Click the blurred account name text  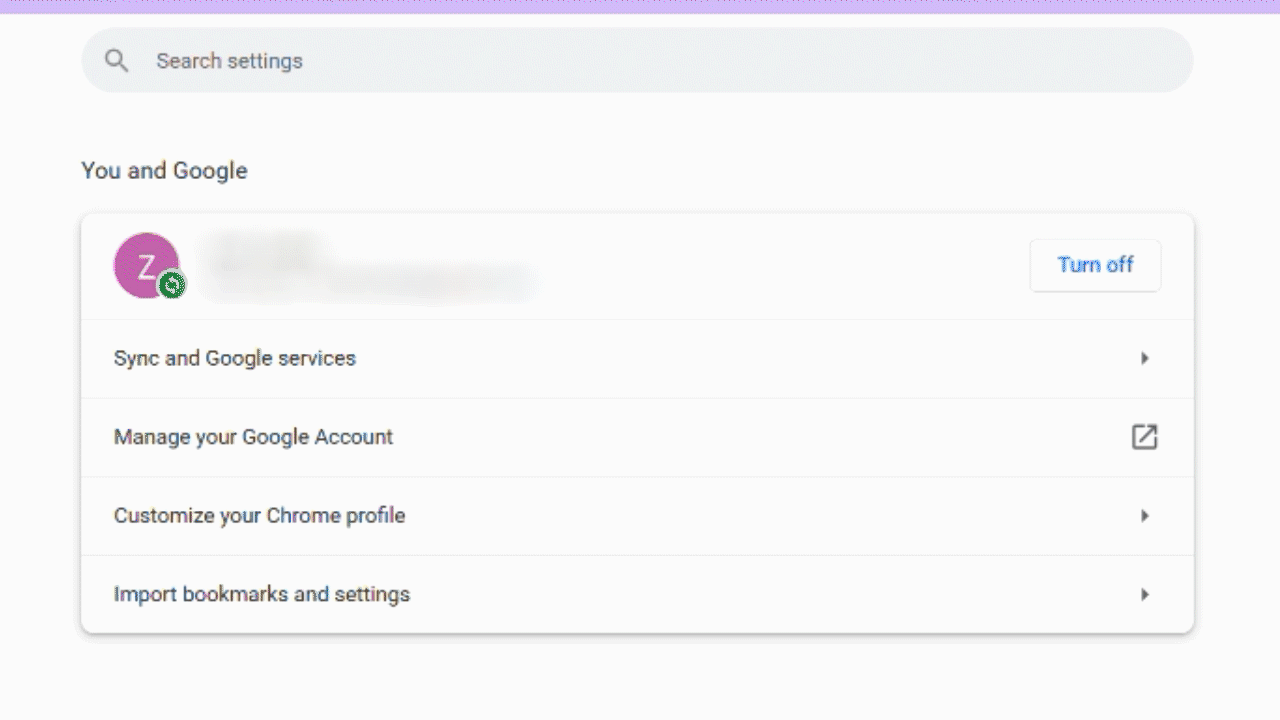pyautogui.click(x=265, y=248)
